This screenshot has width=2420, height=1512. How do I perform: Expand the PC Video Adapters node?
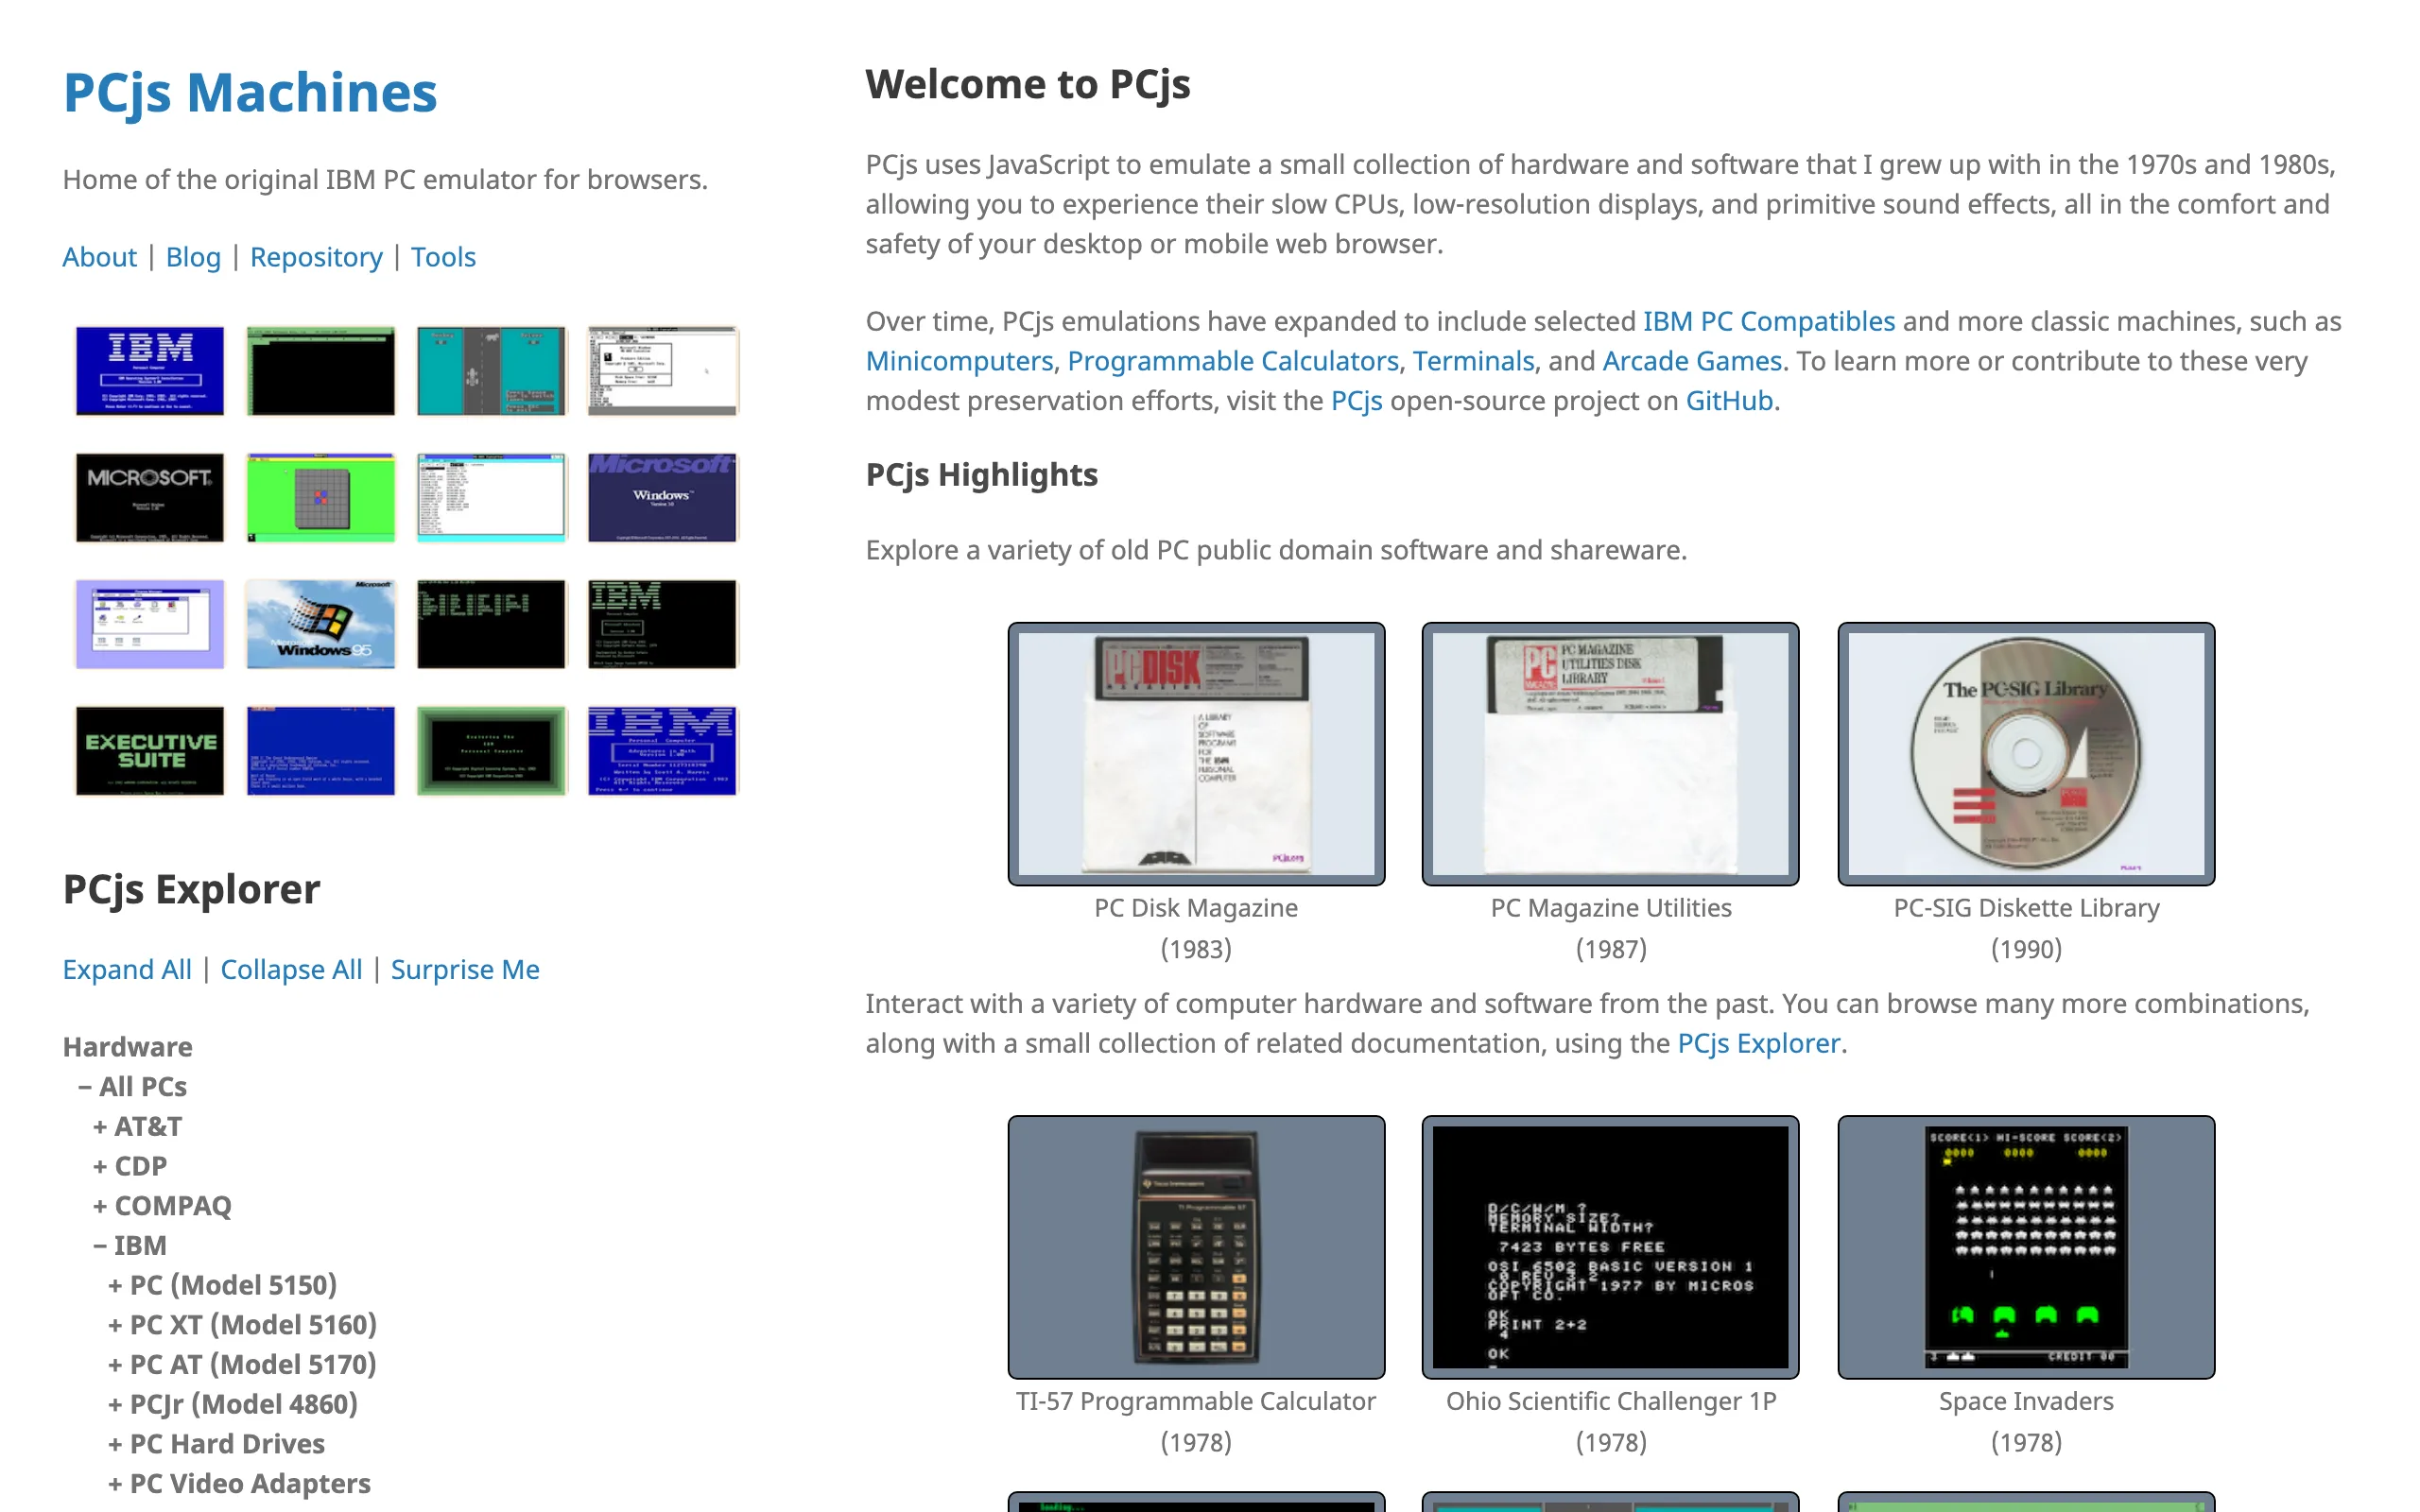[239, 1483]
